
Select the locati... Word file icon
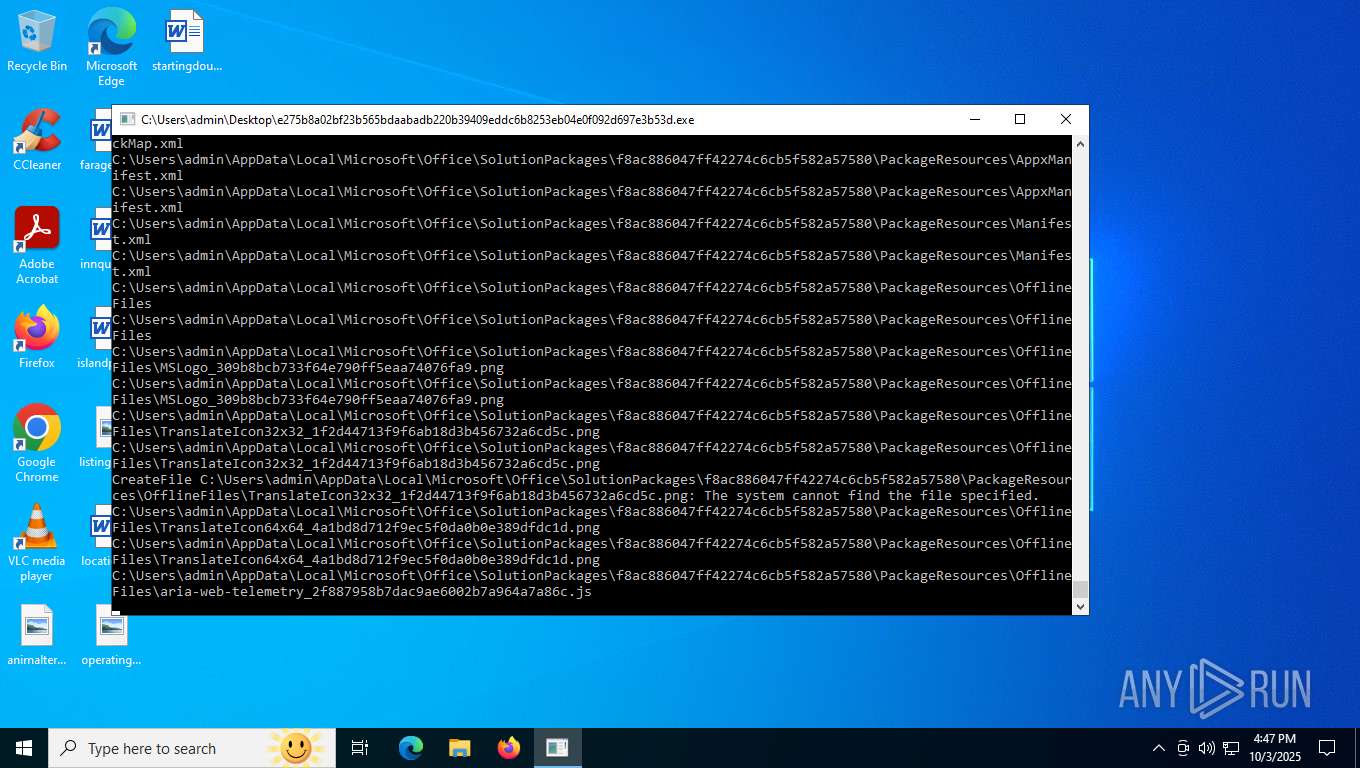pyautogui.click(x=97, y=536)
